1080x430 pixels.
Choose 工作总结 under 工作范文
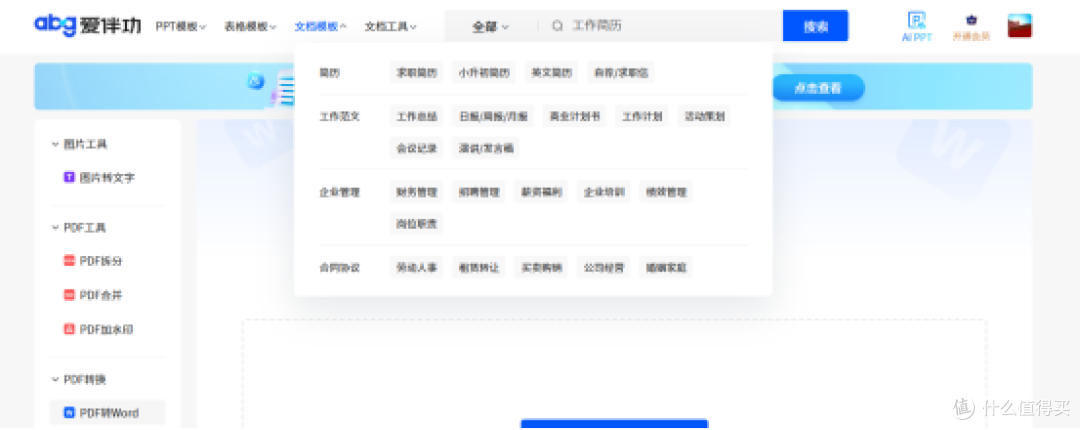coord(417,116)
